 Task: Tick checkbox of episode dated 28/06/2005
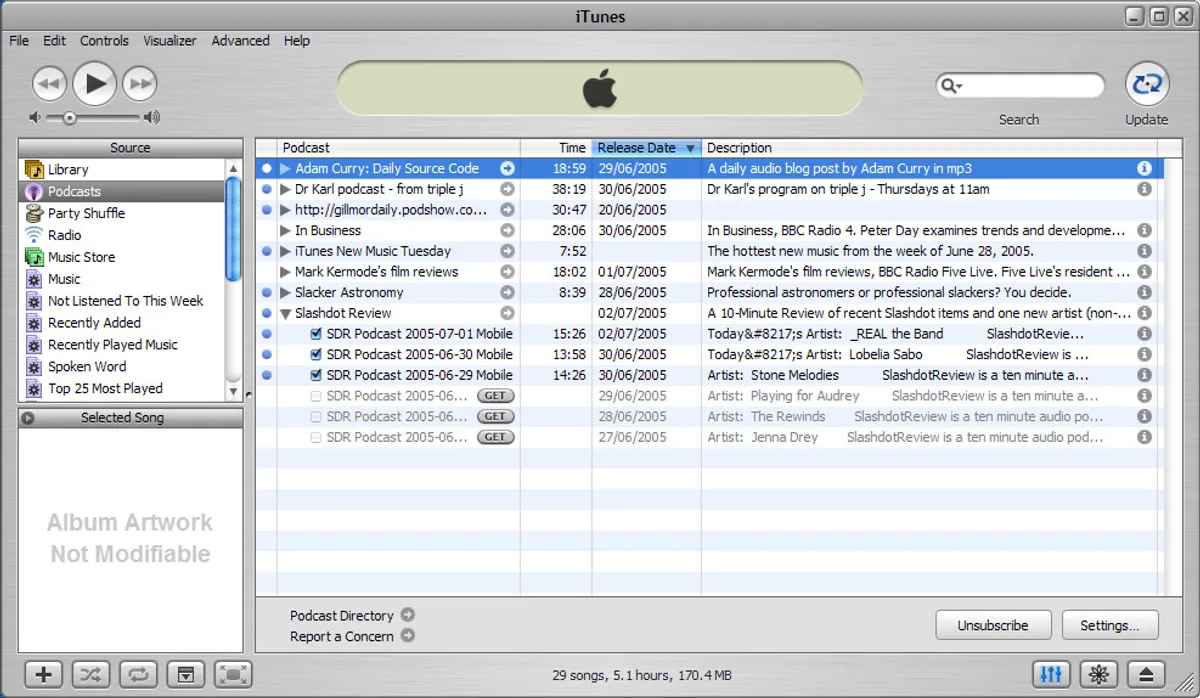coord(316,416)
